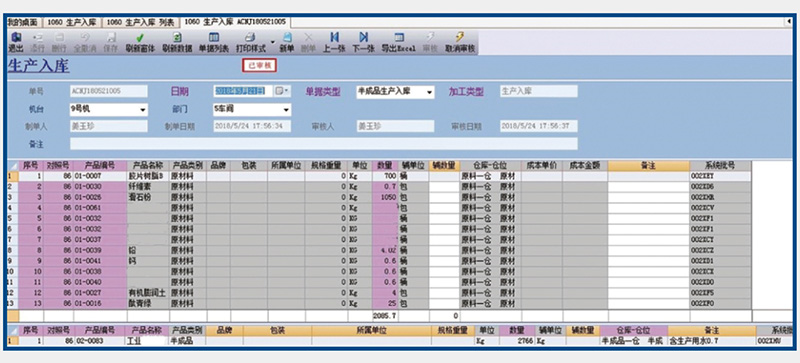This screenshot has width=800, height=363.
Task: Open the 日期 calendar picker
Action: click(x=282, y=91)
